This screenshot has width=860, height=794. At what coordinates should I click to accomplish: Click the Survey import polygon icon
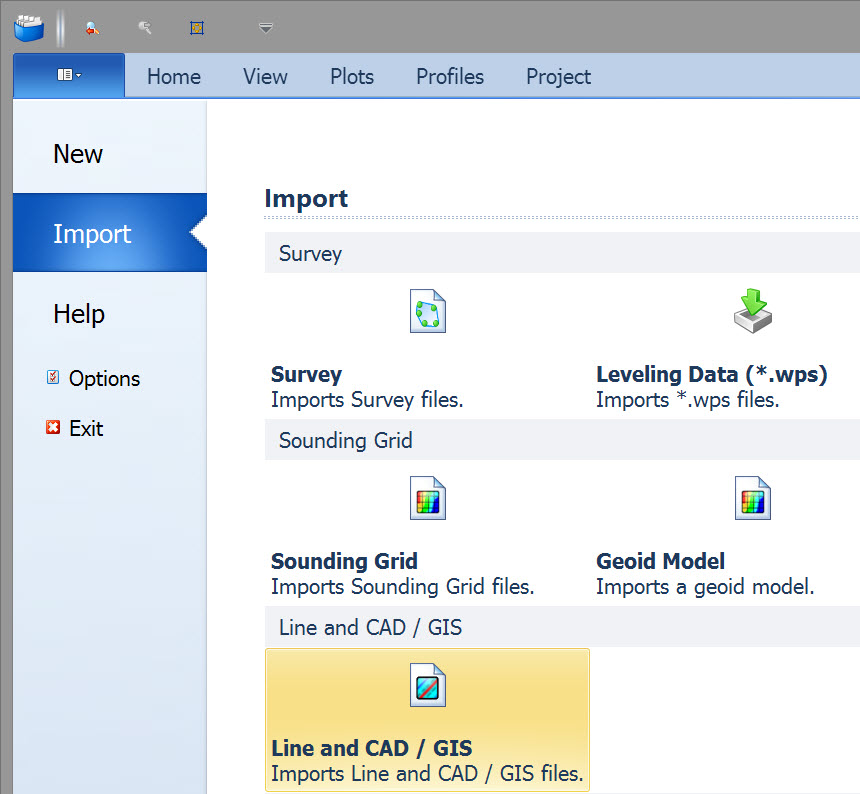tap(428, 312)
